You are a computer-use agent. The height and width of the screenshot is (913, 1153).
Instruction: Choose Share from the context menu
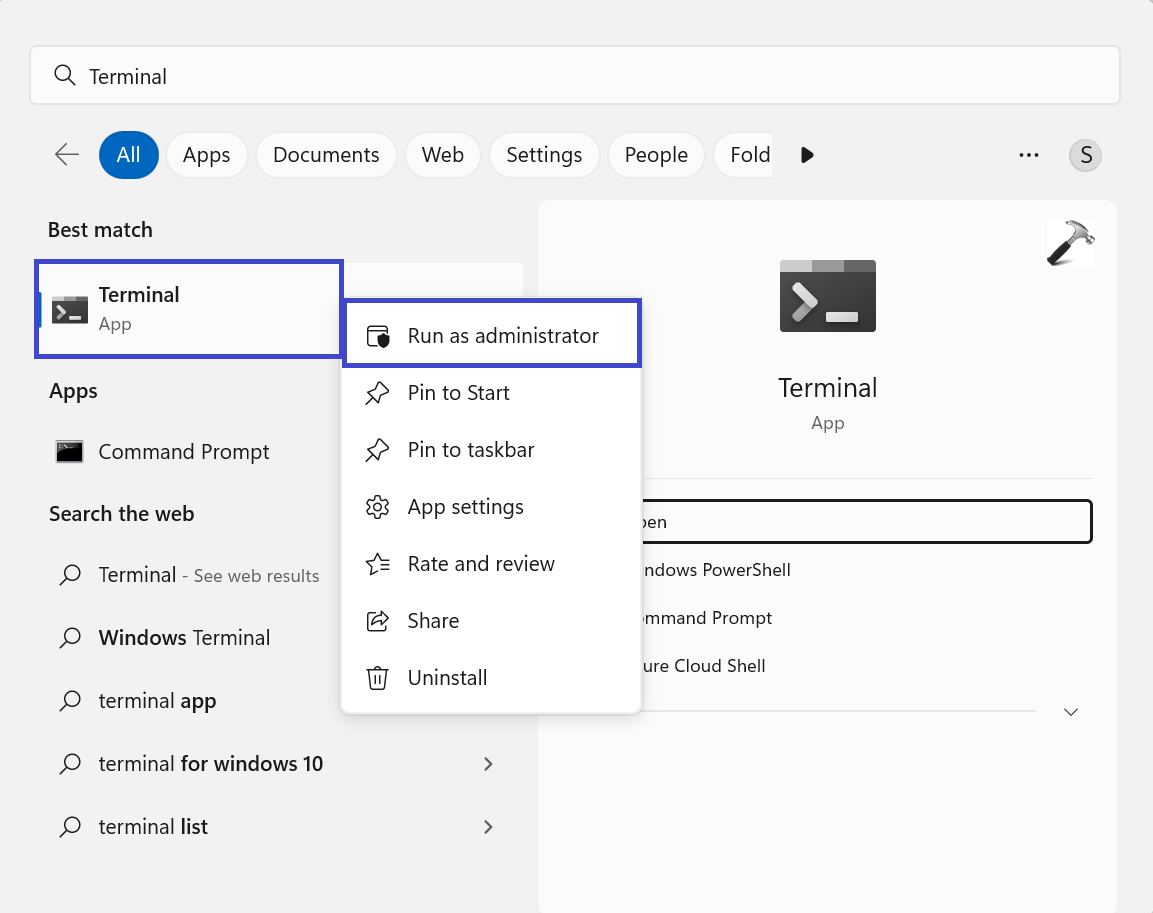433,621
